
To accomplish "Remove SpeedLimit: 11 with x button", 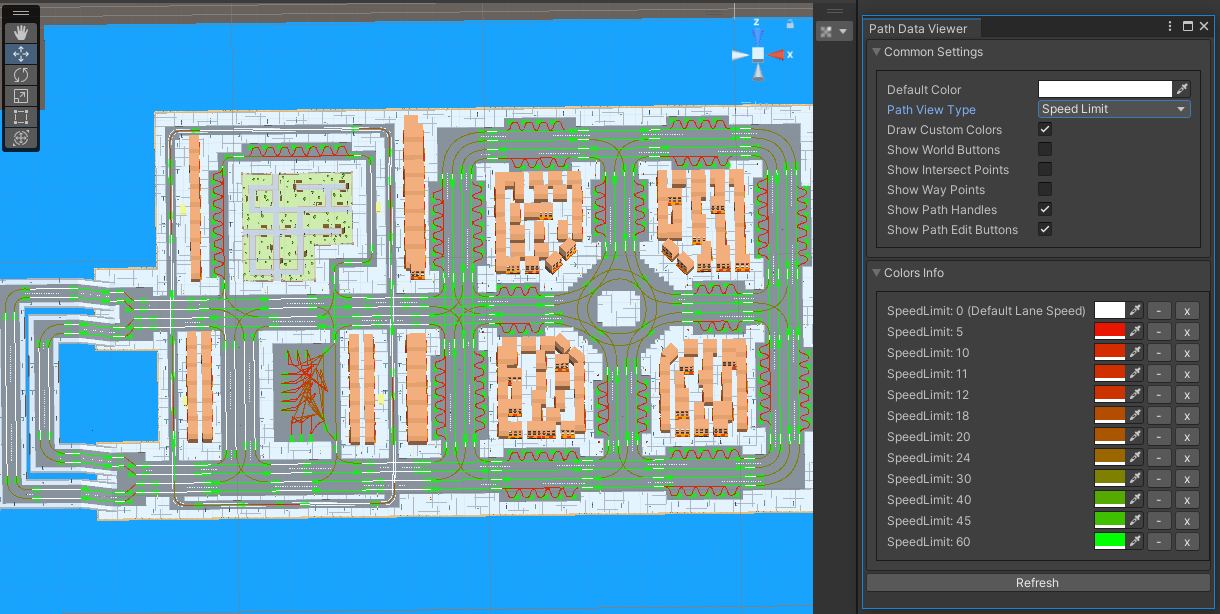I will coord(1187,374).
